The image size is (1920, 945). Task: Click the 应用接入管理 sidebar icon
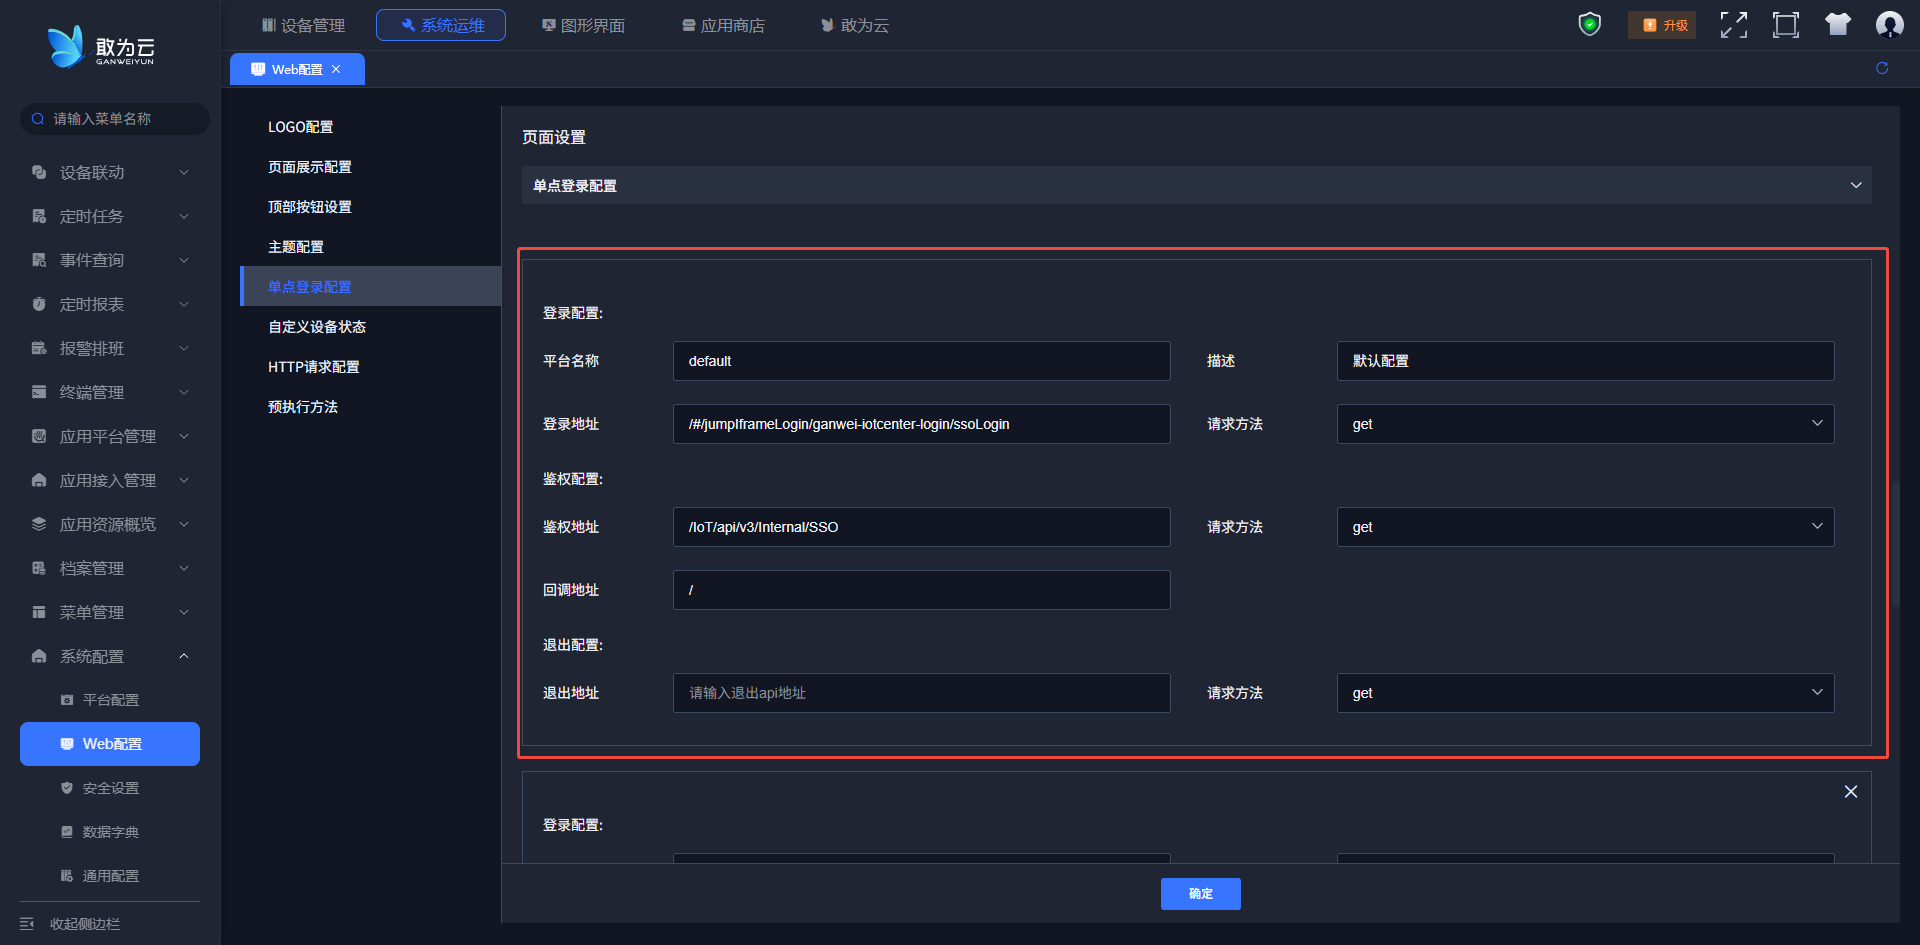[39, 480]
